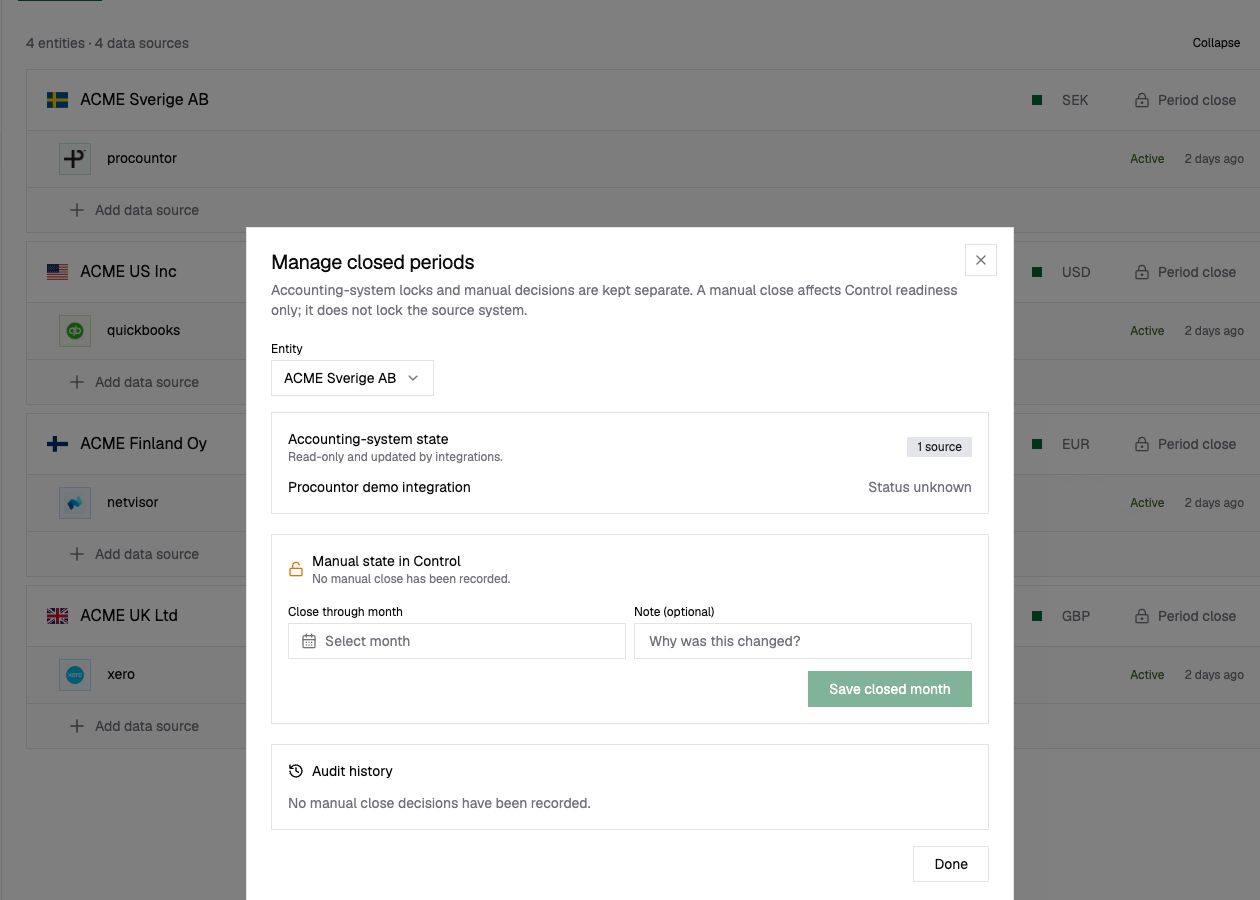Screen dimensions: 1260x900
Task: Click the Done button
Action: click(950, 864)
